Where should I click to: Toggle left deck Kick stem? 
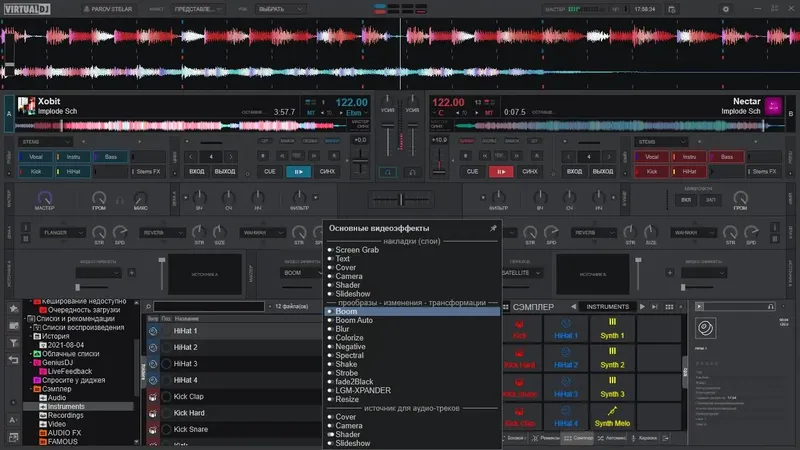(x=35, y=171)
